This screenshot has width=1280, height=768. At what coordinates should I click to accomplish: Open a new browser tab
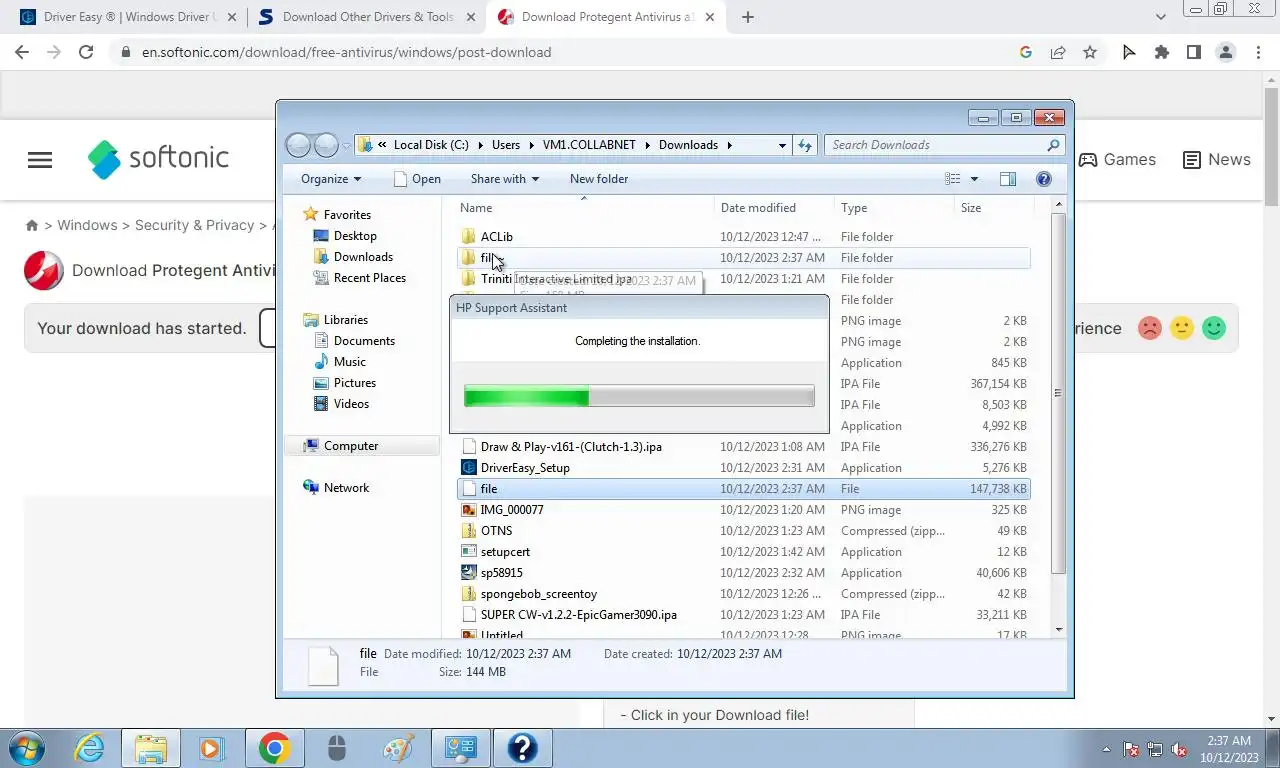748,17
